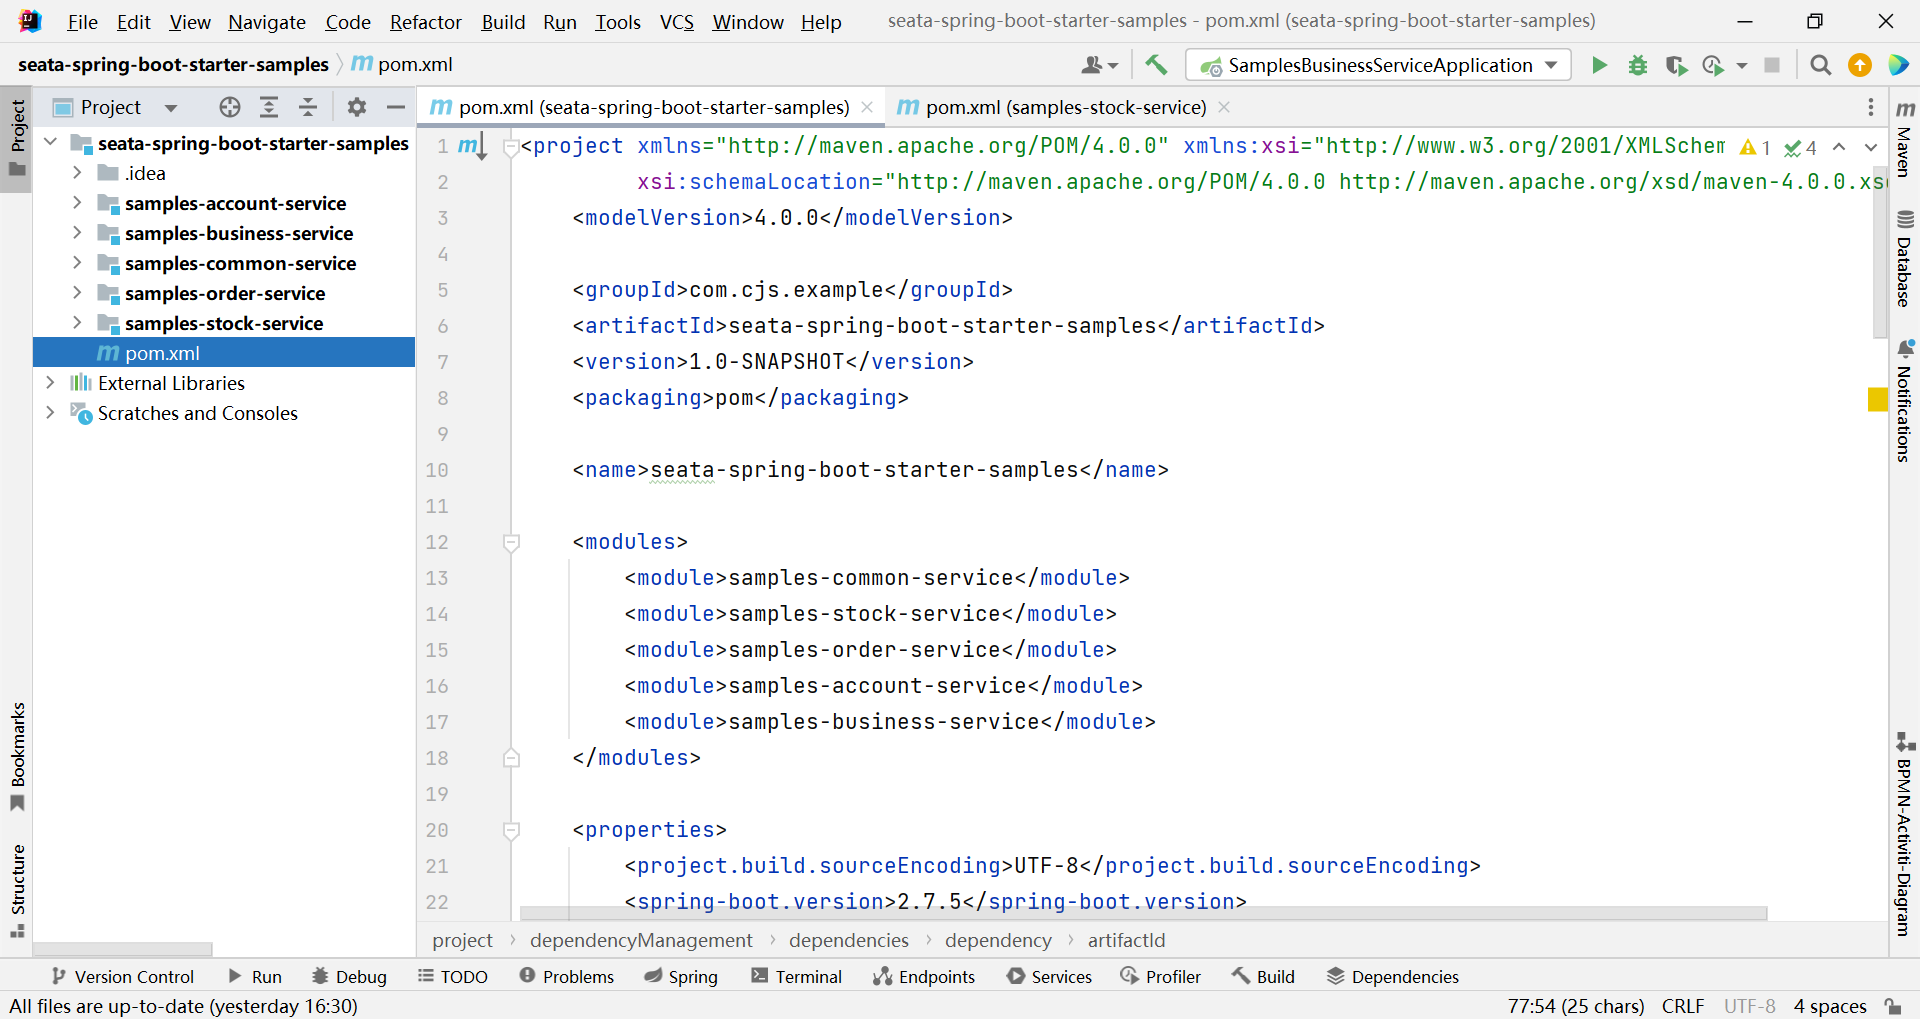The width and height of the screenshot is (1920, 1019).
Task: Click the Build hammer icon
Action: tap(1156, 65)
